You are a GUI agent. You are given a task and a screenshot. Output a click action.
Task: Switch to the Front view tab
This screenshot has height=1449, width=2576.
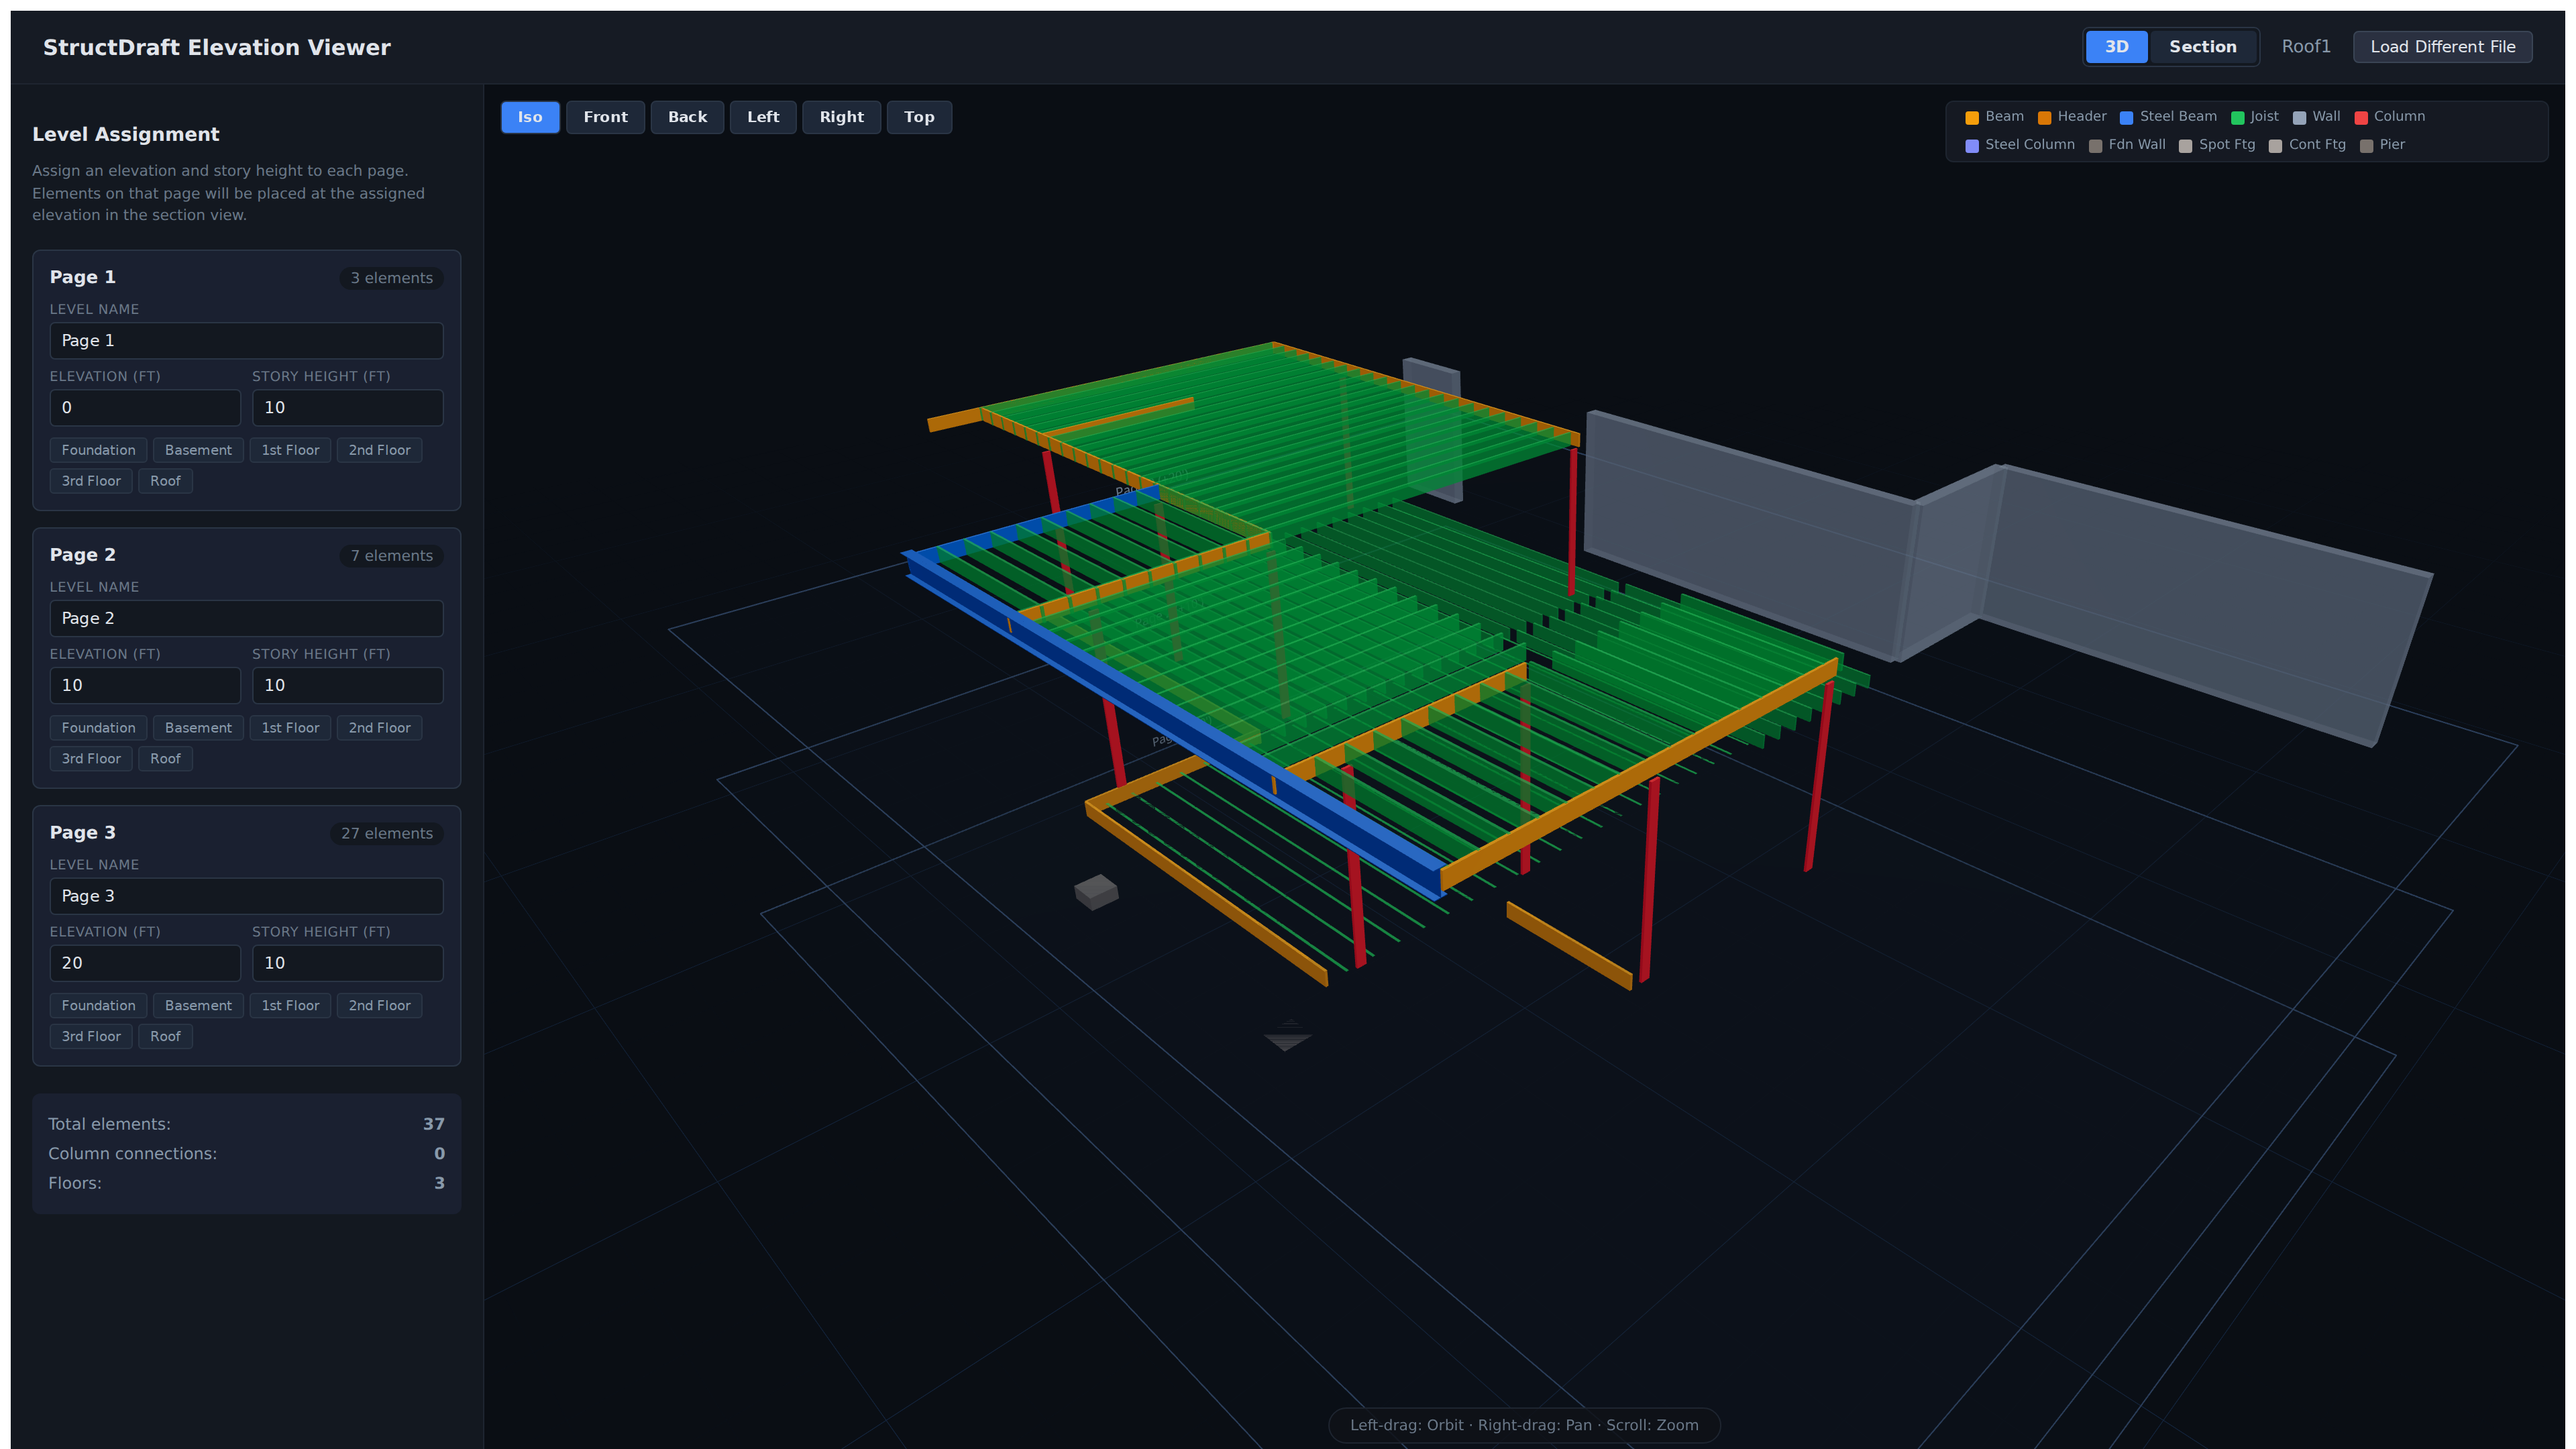pyautogui.click(x=605, y=117)
